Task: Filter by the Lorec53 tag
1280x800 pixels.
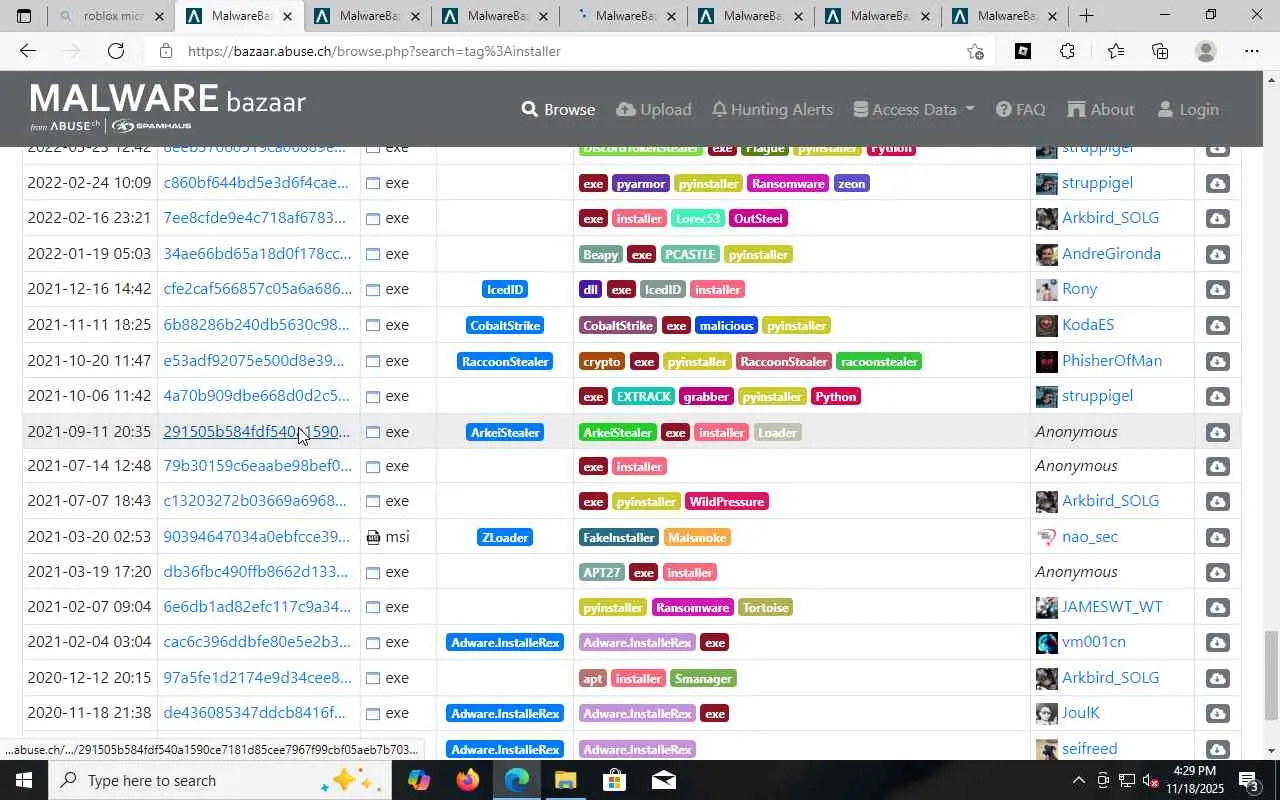Action: click(x=697, y=219)
